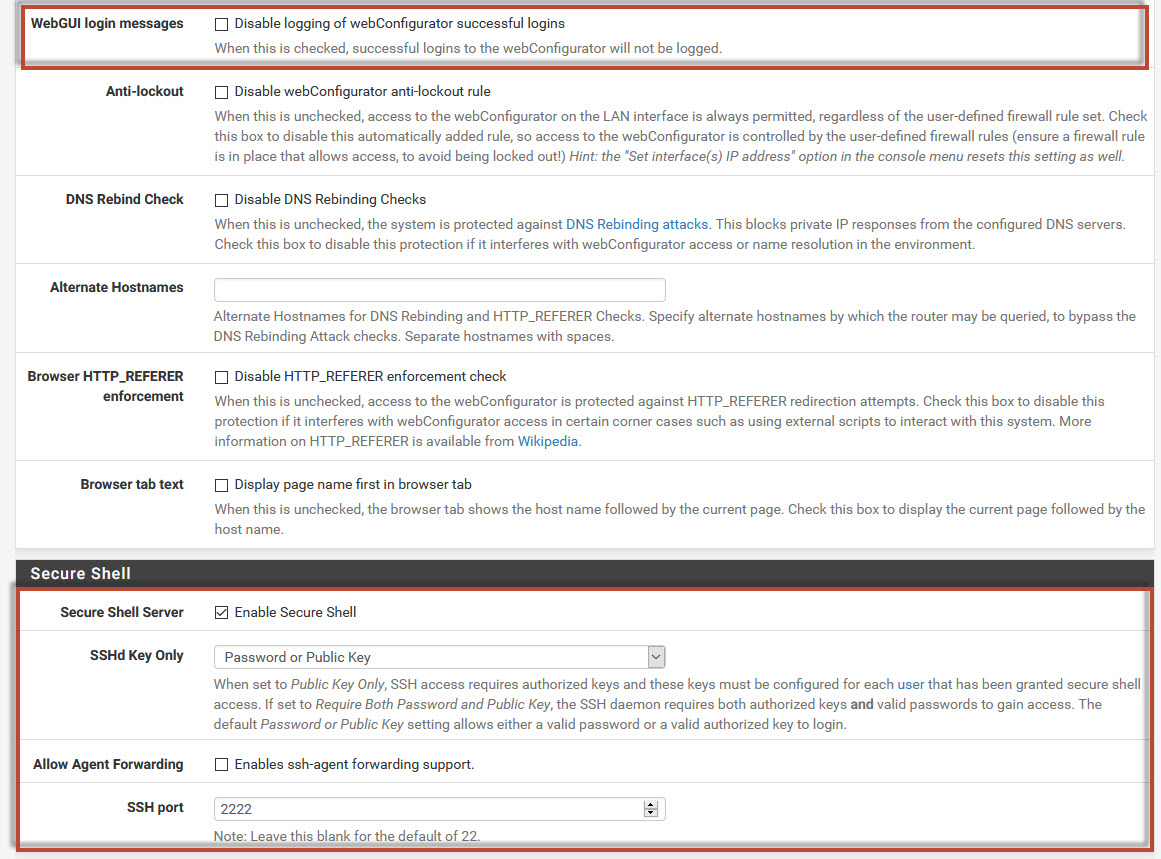Check Display page name first in browser tab
Screen dimensions: 1161x859
[x=221, y=486]
